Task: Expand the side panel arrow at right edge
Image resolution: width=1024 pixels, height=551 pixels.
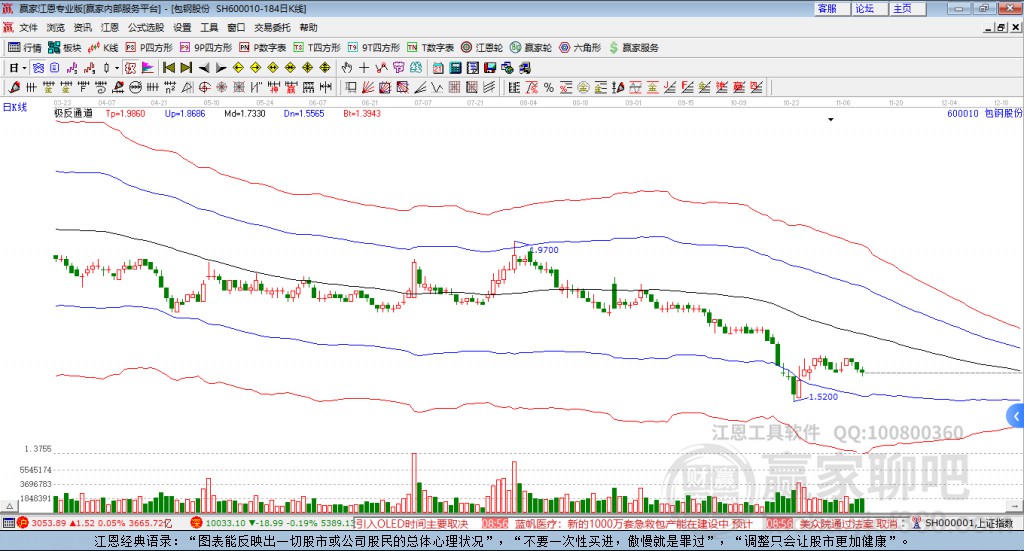Action: [x=1015, y=415]
